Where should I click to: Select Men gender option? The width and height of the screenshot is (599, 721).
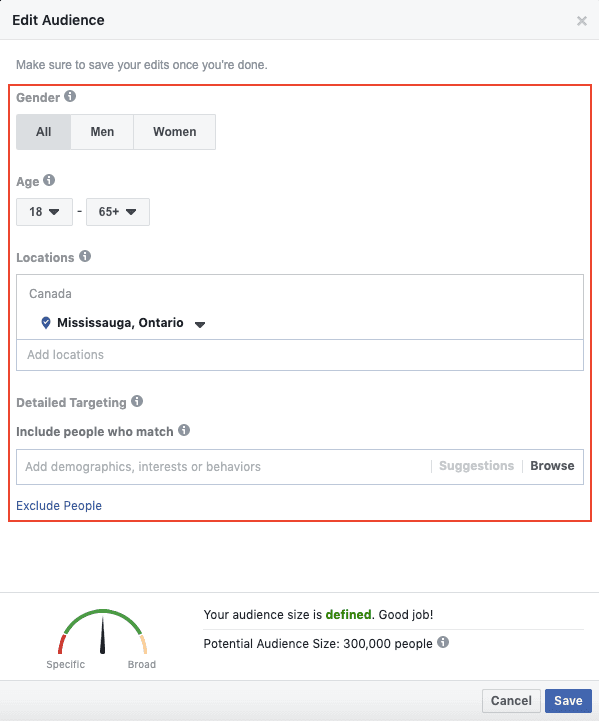pyautogui.click(x=102, y=132)
